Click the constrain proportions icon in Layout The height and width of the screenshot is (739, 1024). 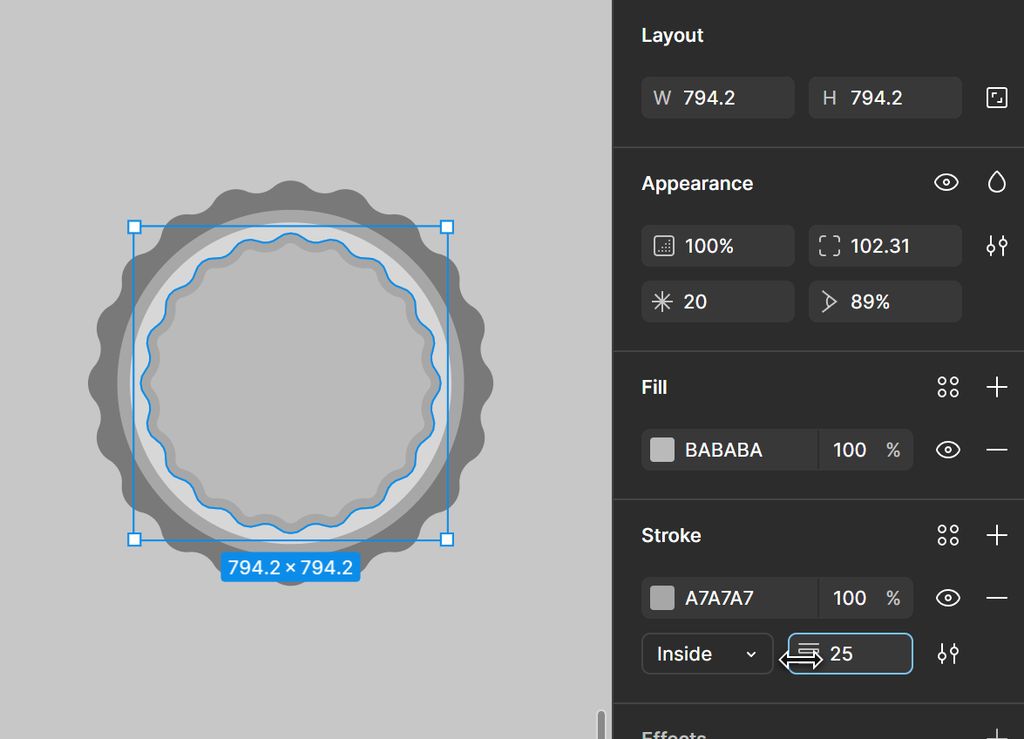pos(996,98)
